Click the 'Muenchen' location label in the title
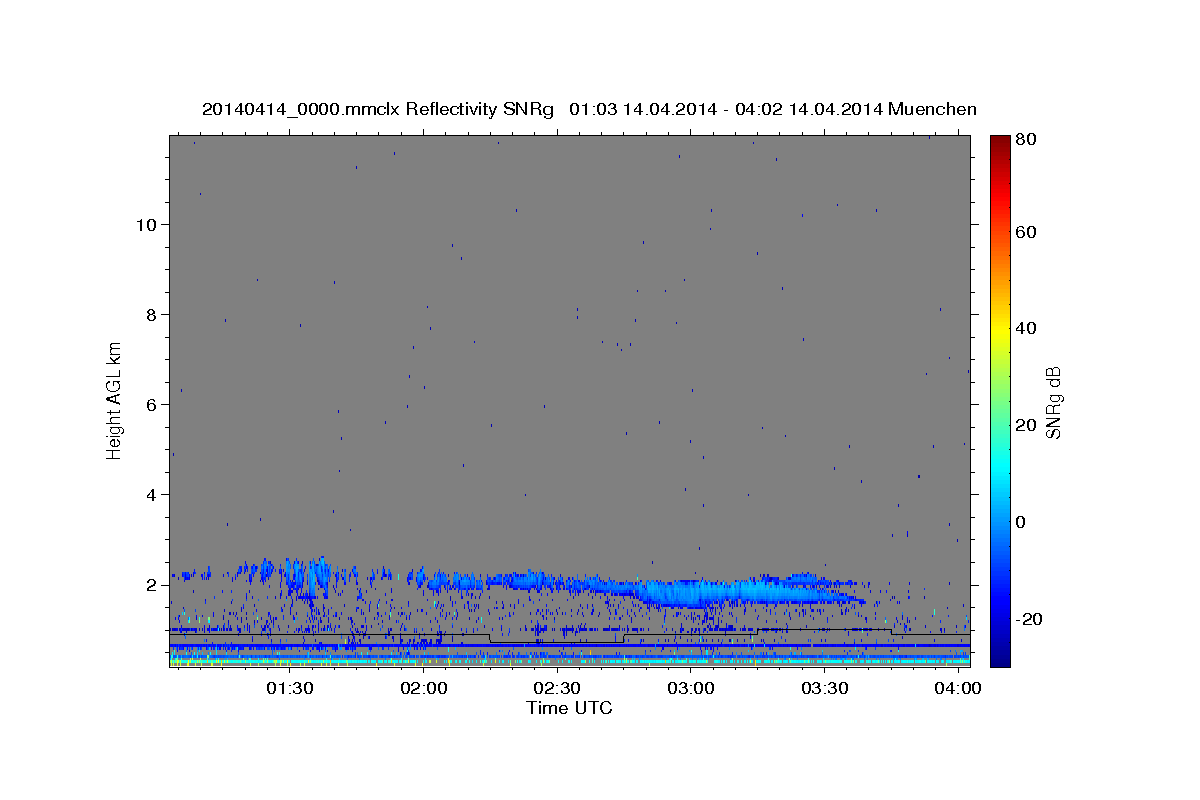 932,109
